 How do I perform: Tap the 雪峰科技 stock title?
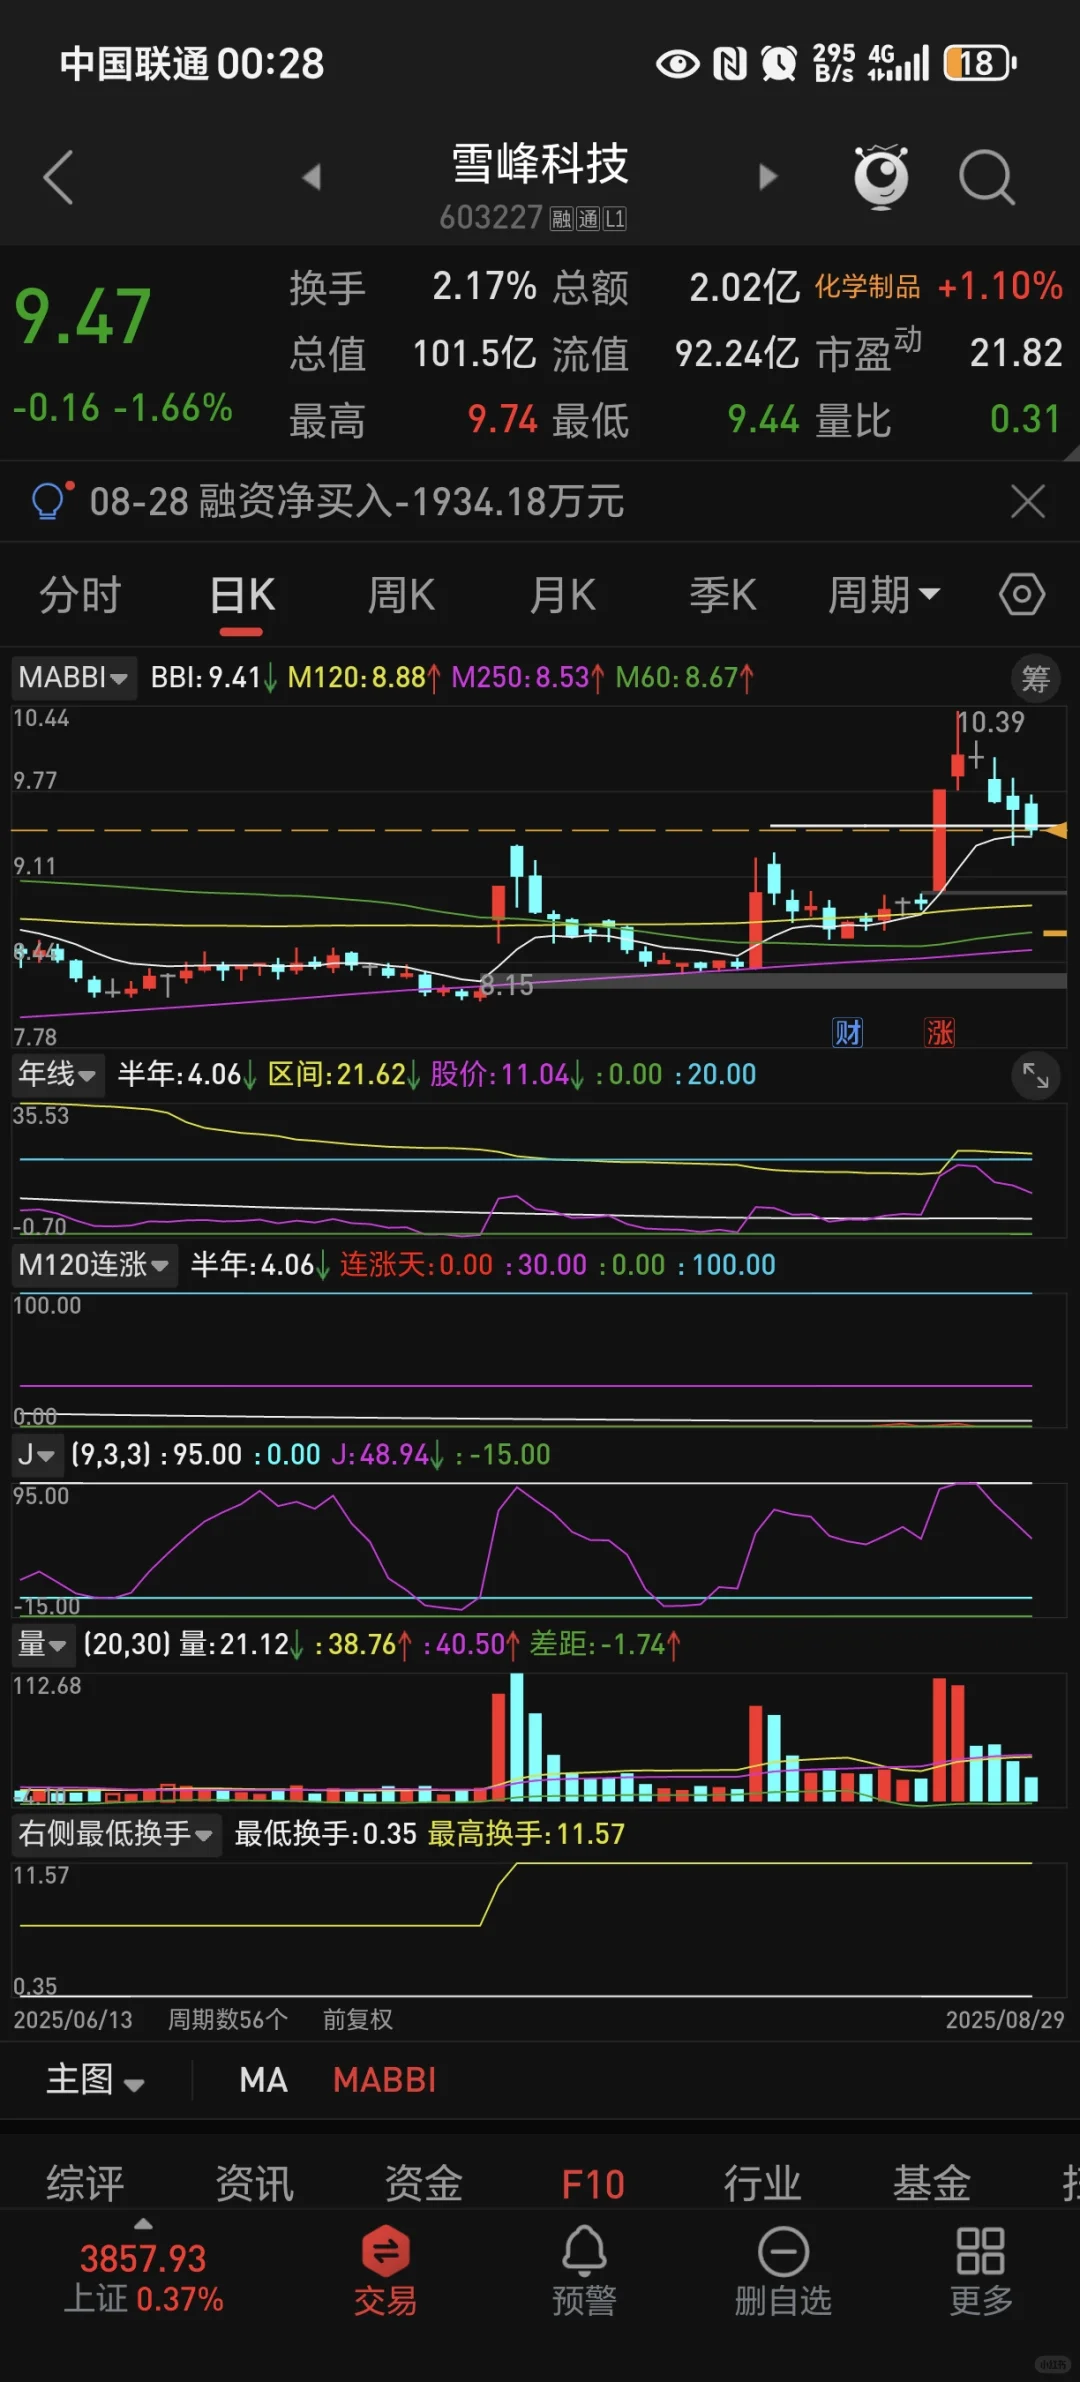click(540, 164)
